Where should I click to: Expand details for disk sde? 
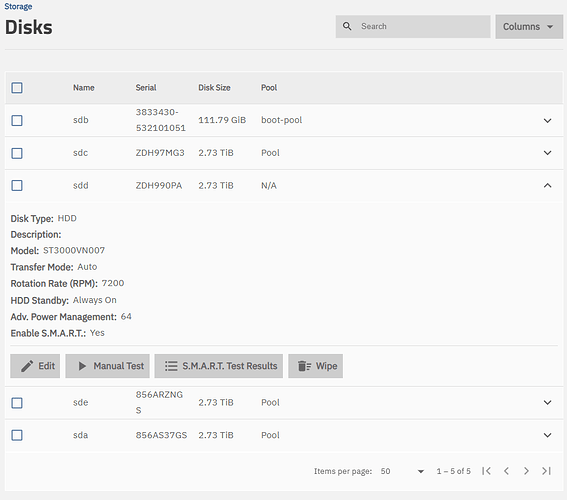tap(547, 402)
